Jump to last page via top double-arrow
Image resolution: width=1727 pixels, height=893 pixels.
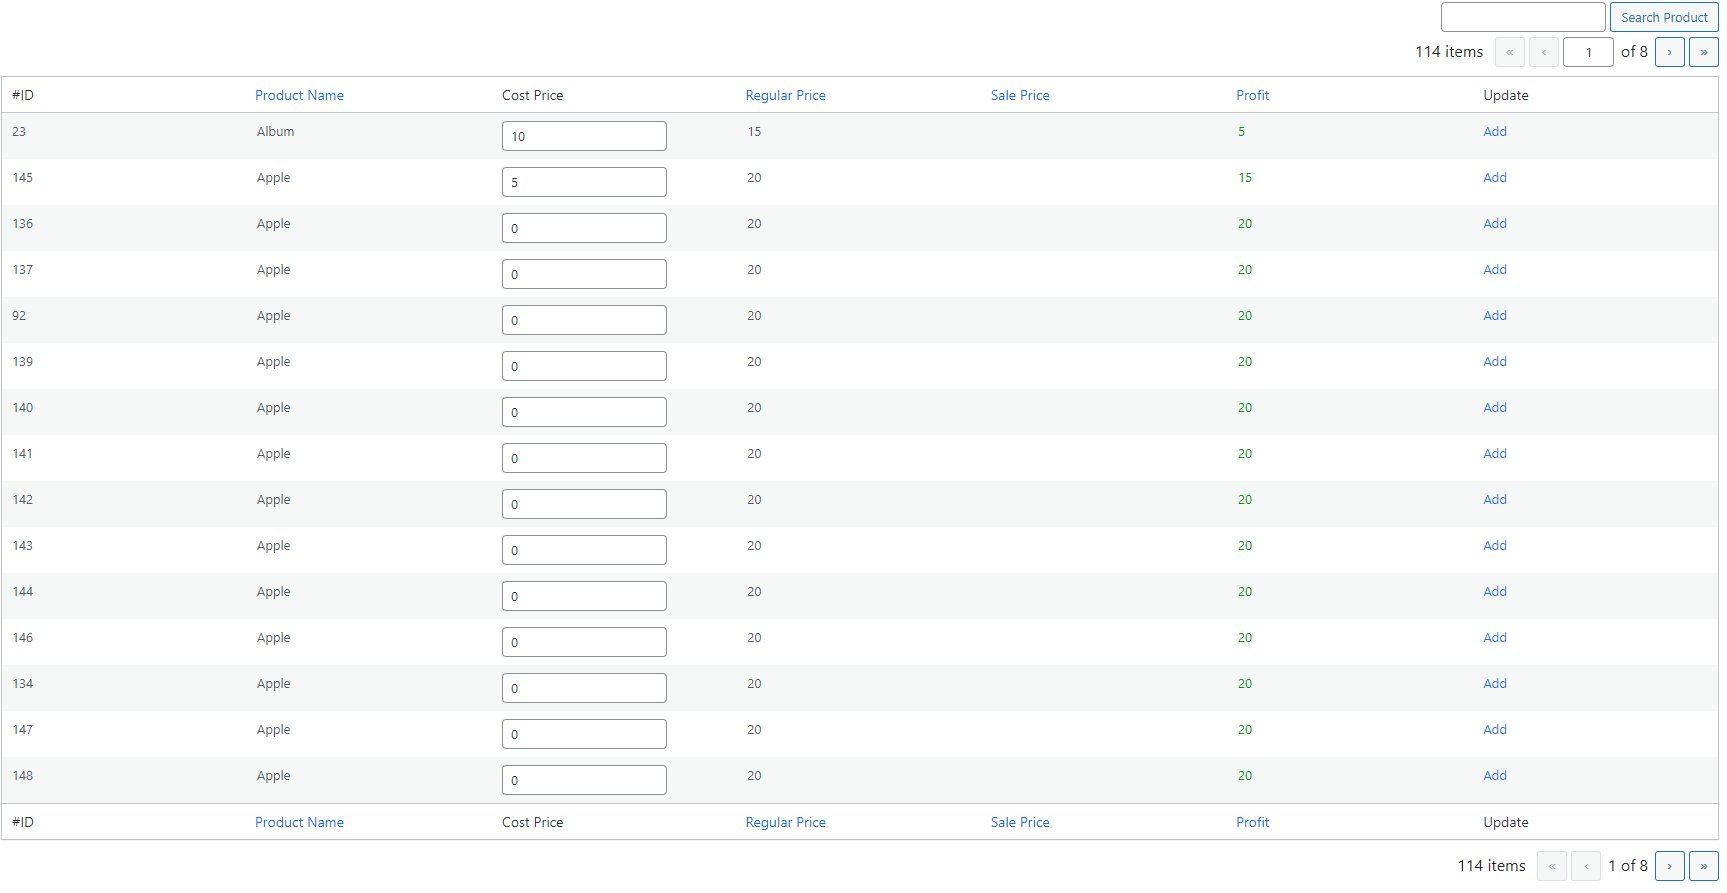pos(1703,52)
